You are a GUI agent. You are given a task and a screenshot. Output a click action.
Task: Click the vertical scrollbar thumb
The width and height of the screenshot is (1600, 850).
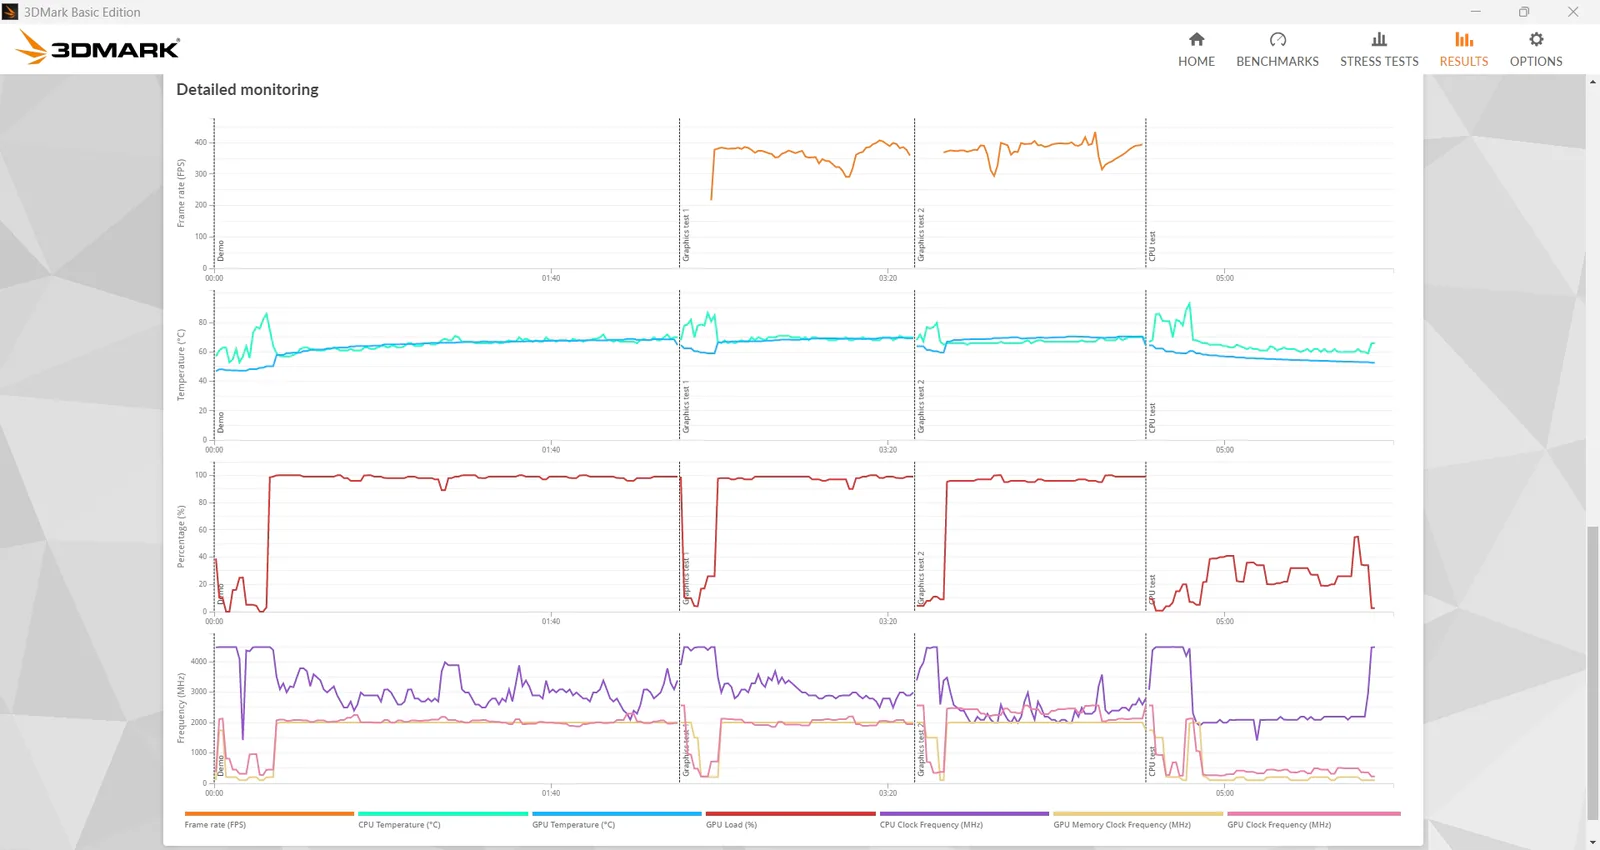(1592, 672)
